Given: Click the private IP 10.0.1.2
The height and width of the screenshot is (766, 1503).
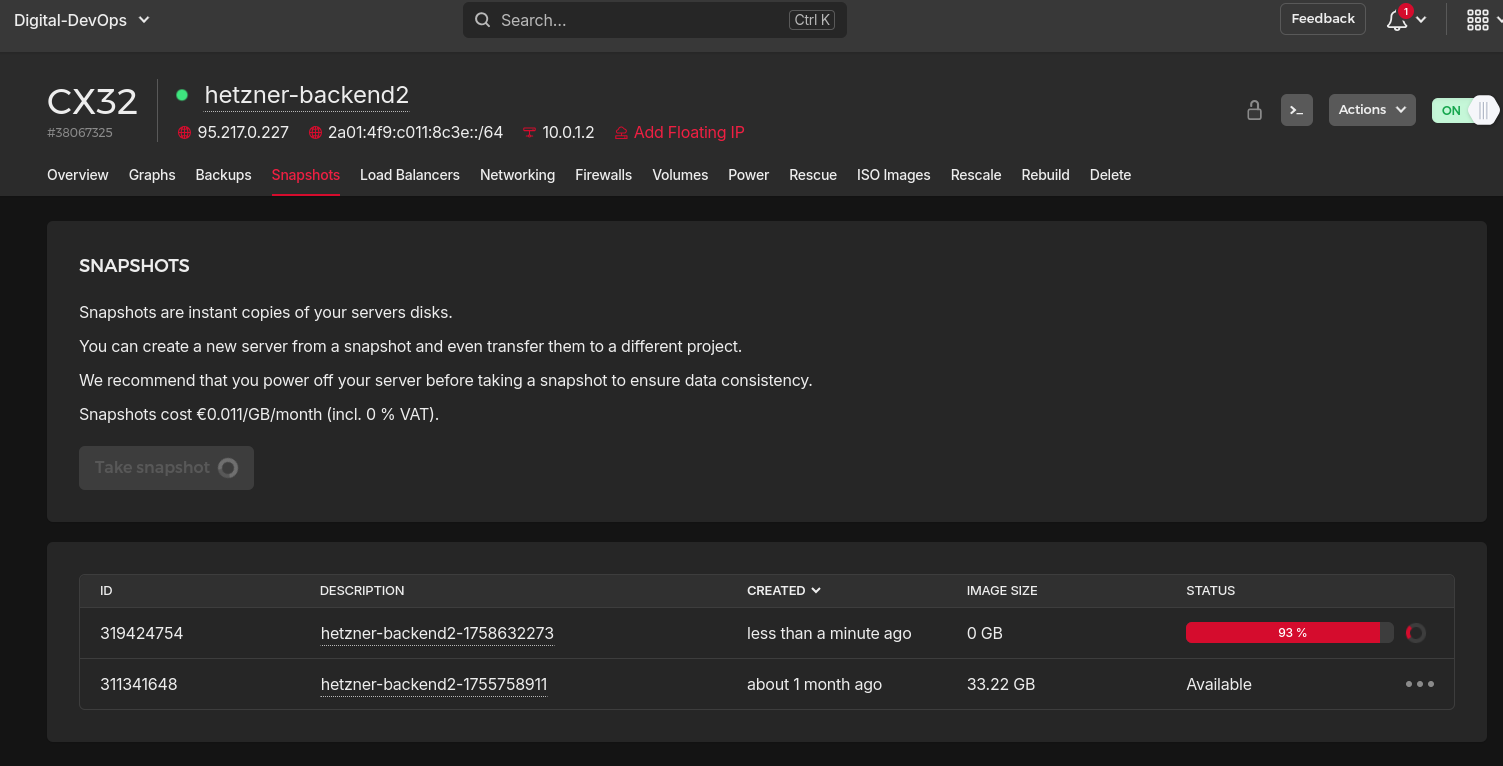Looking at the screenshot, I should [x=568, y=133].
